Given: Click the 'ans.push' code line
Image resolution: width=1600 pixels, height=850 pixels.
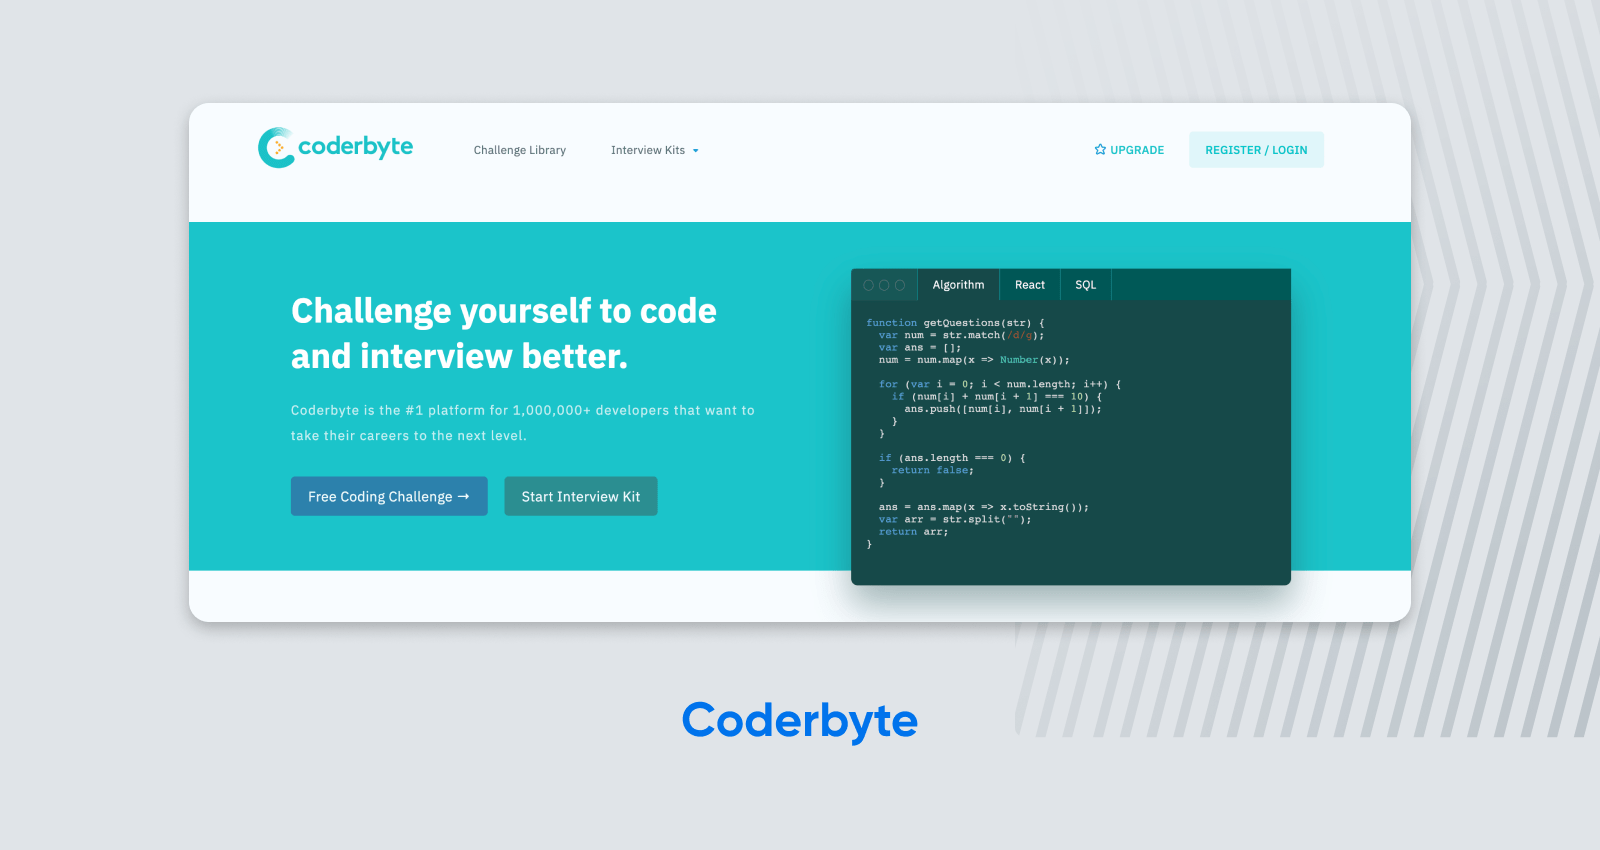Looking at the screenshot, I should coord(1003,409).
